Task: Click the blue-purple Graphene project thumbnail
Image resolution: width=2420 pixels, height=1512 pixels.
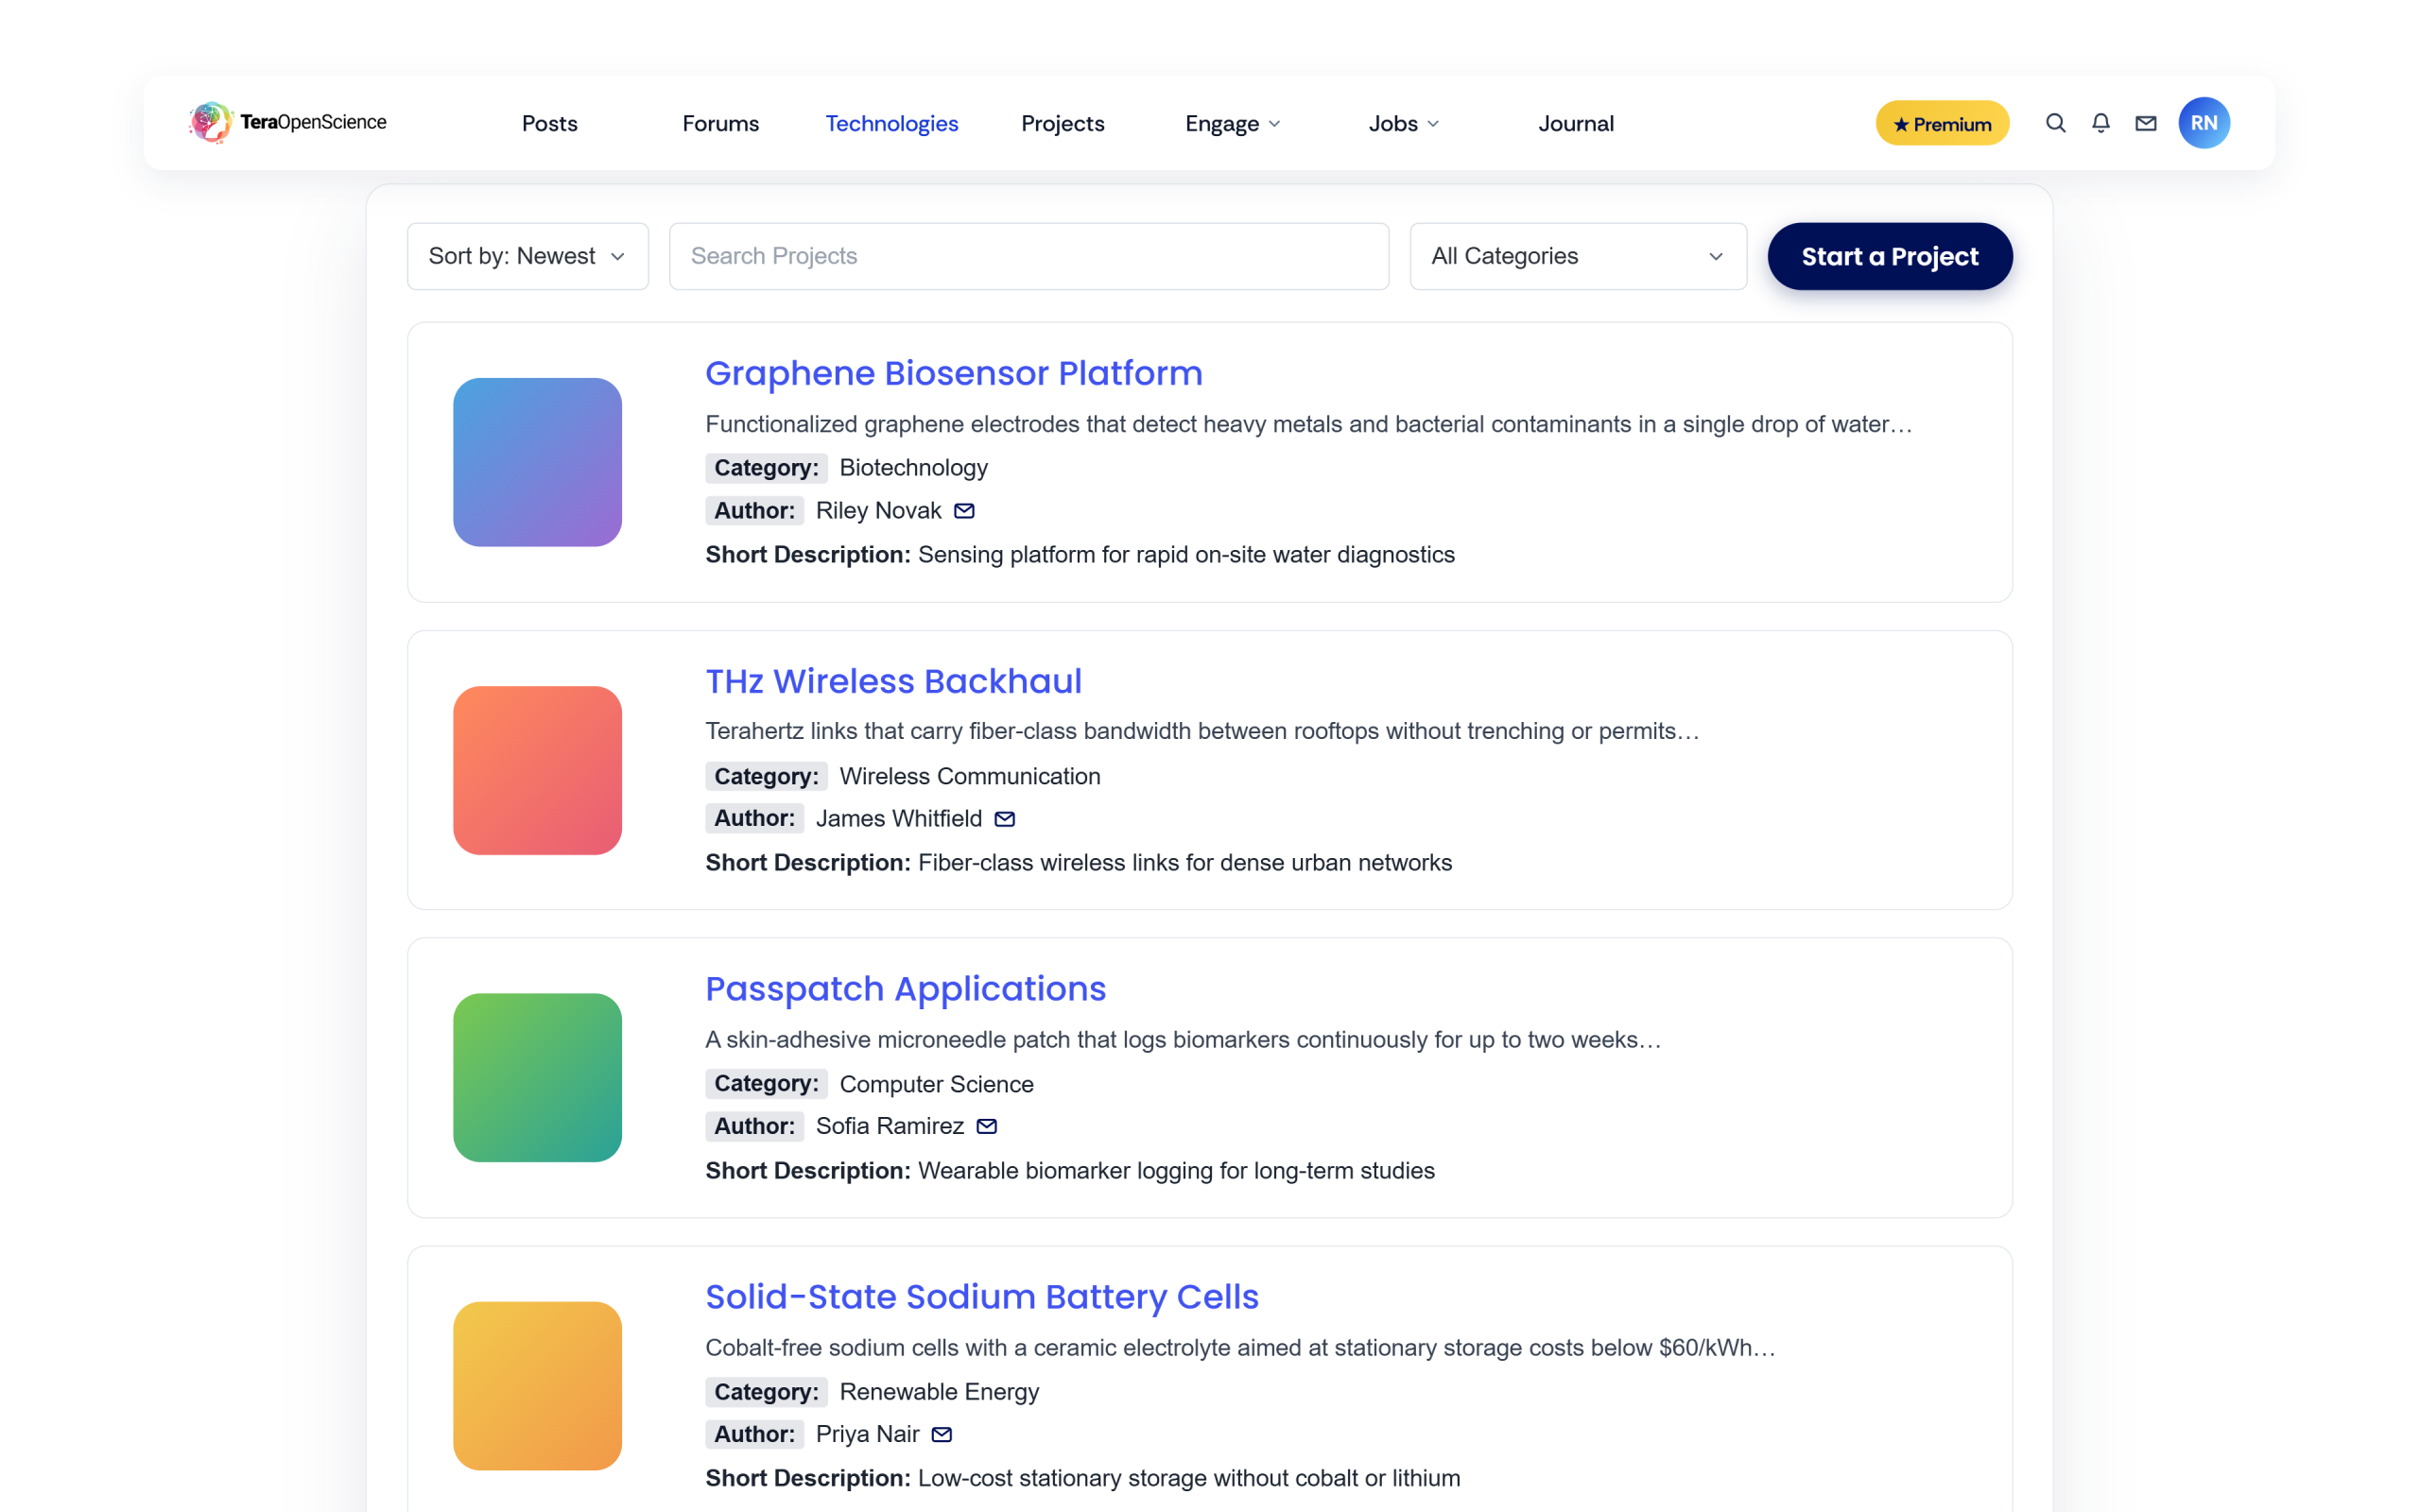Action: [x=537, y=462]
